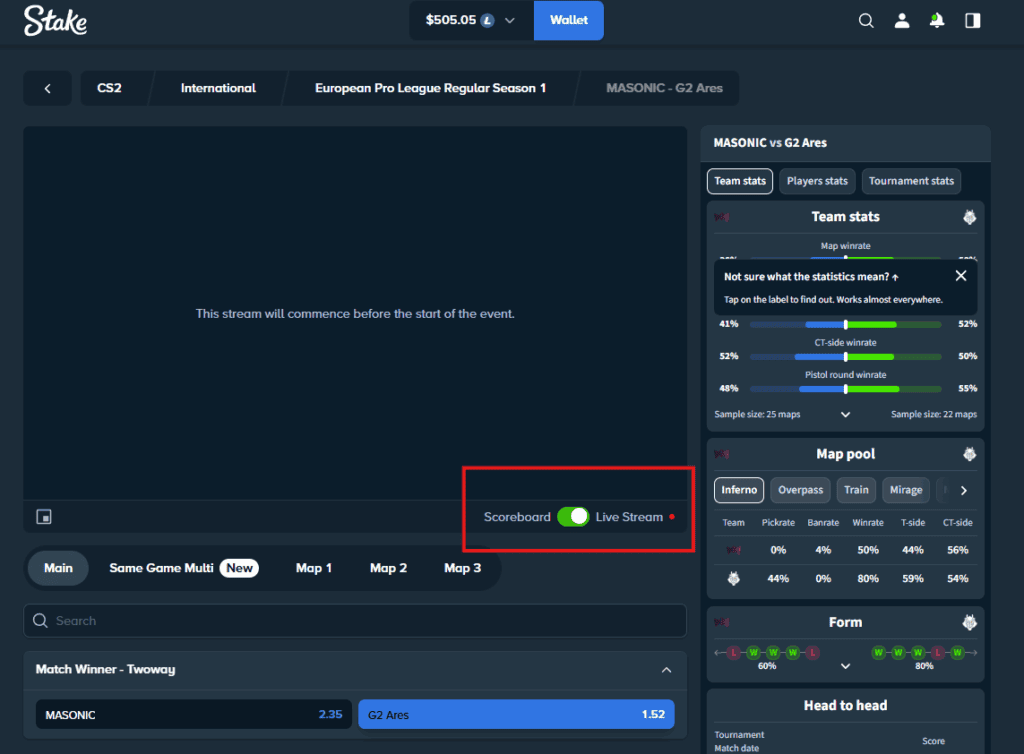Open the user account icon in the header
The height and width of the screenshot is (754, 1024).
pyautogui.click(x=902, y=20)
